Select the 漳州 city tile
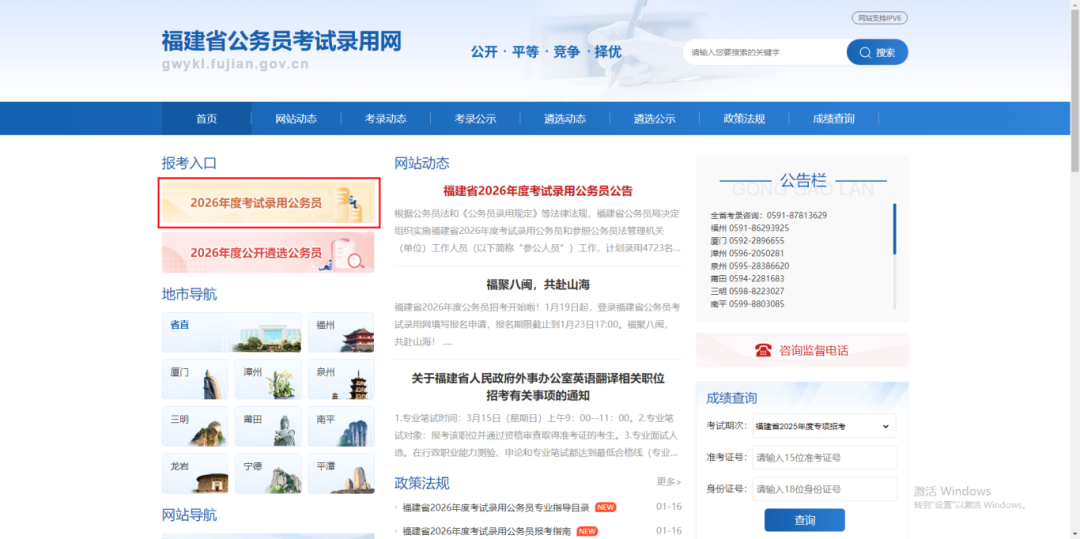Image resolution: width=1080 pixels, height=539 pixels. (268, 380)
